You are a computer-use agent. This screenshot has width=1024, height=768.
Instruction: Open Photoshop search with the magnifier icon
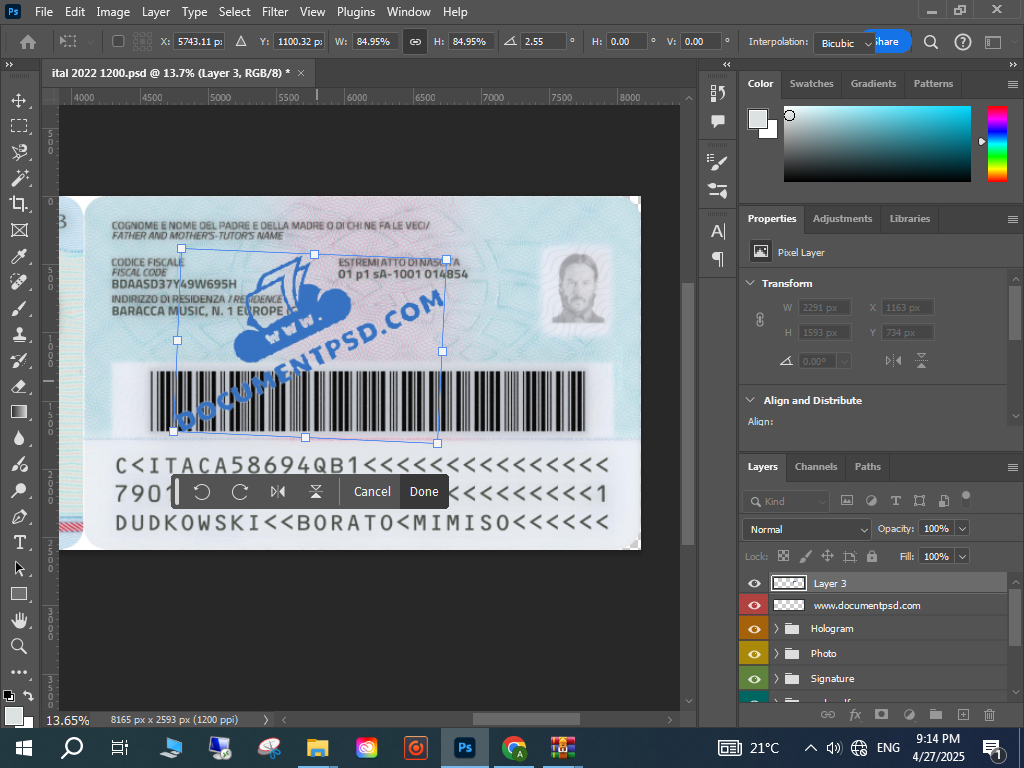(931, 42)
